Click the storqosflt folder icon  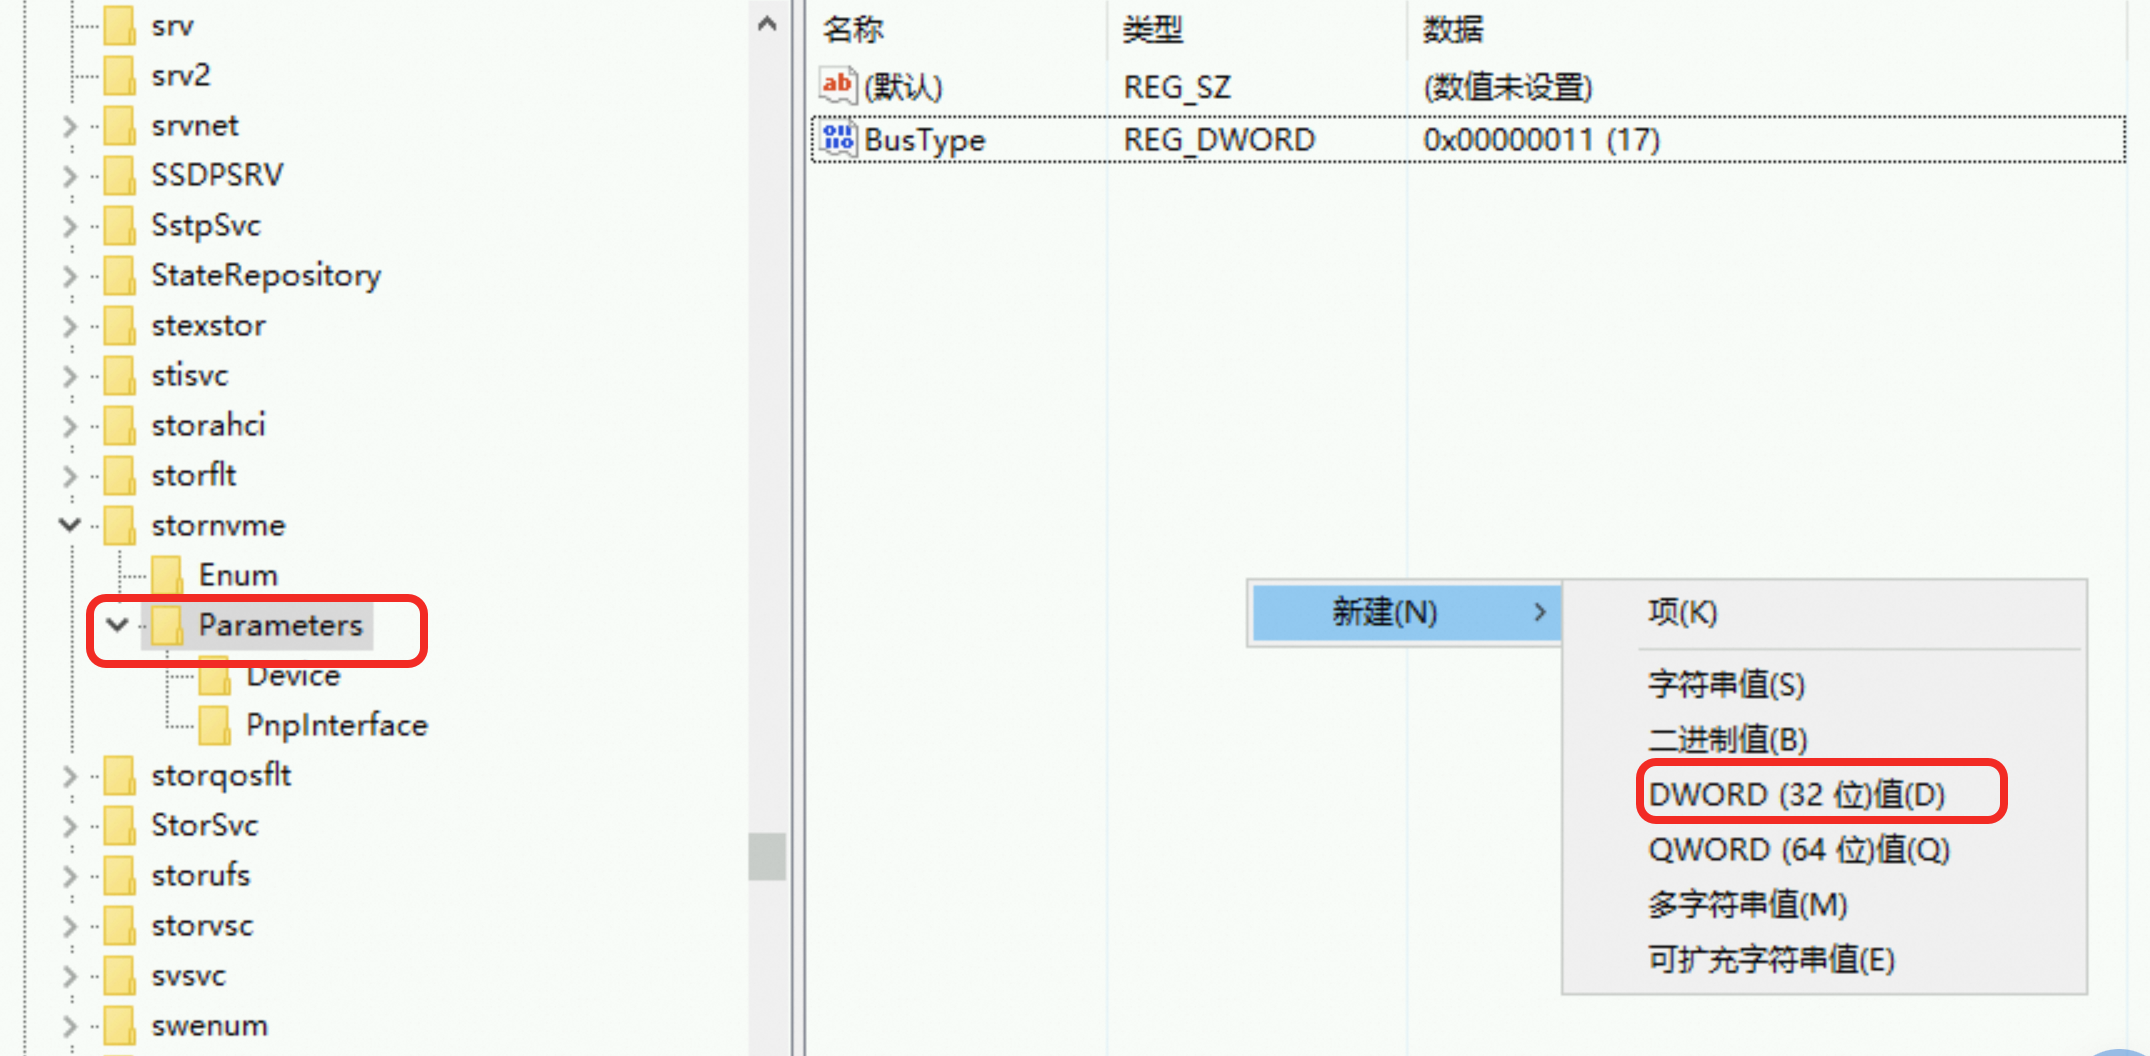(x=120, y=775)
